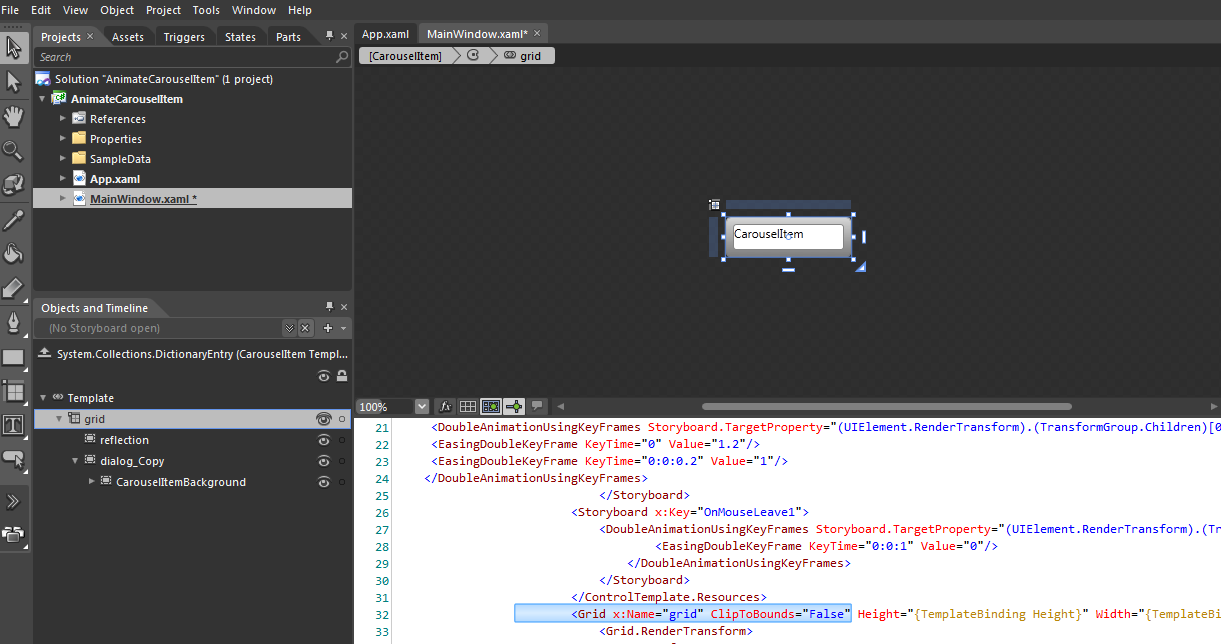Select the Eyedropper tool

pos(14,219)
